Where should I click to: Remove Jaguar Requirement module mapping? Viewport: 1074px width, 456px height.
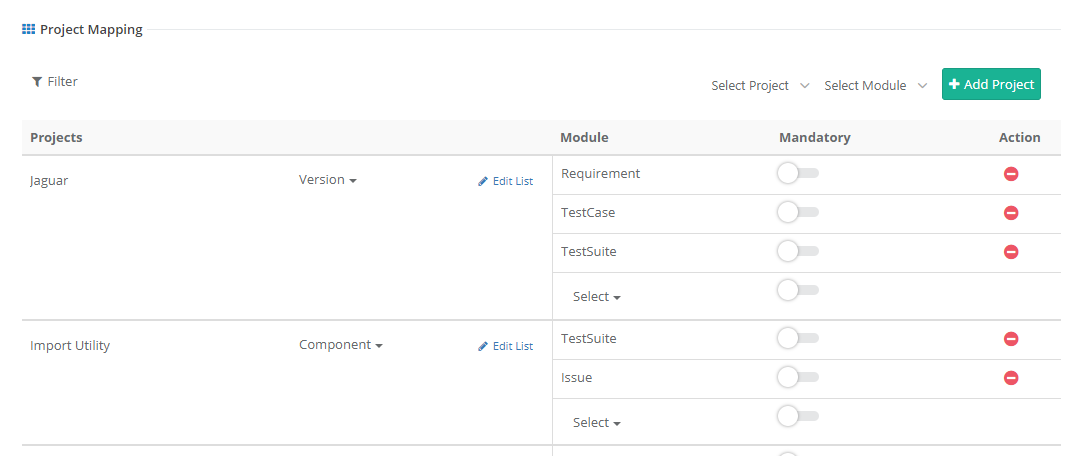1011,174
